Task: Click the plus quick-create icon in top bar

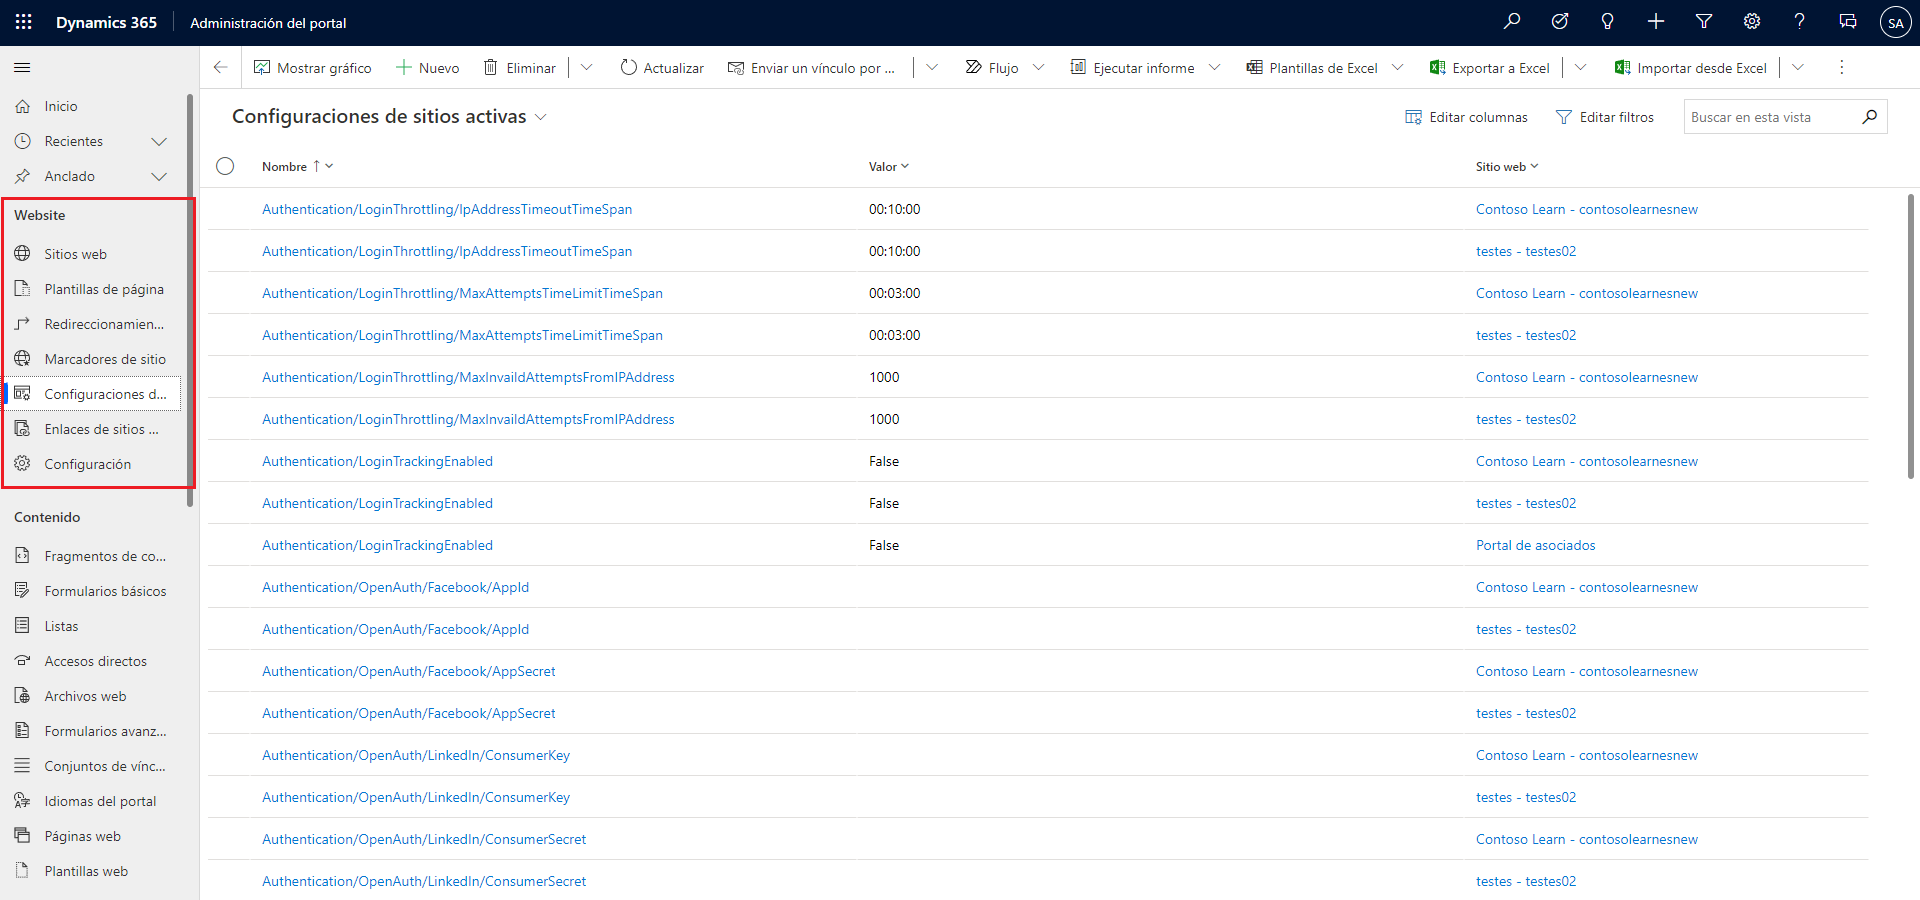Action: pos(1656,22)
